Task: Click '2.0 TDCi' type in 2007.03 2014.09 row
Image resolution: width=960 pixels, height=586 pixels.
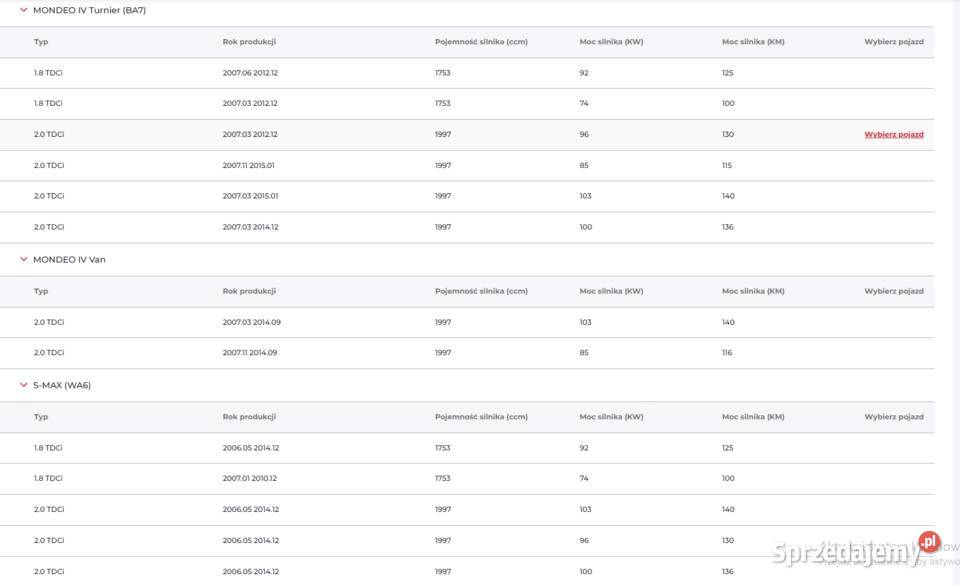Action: [49, 322]
